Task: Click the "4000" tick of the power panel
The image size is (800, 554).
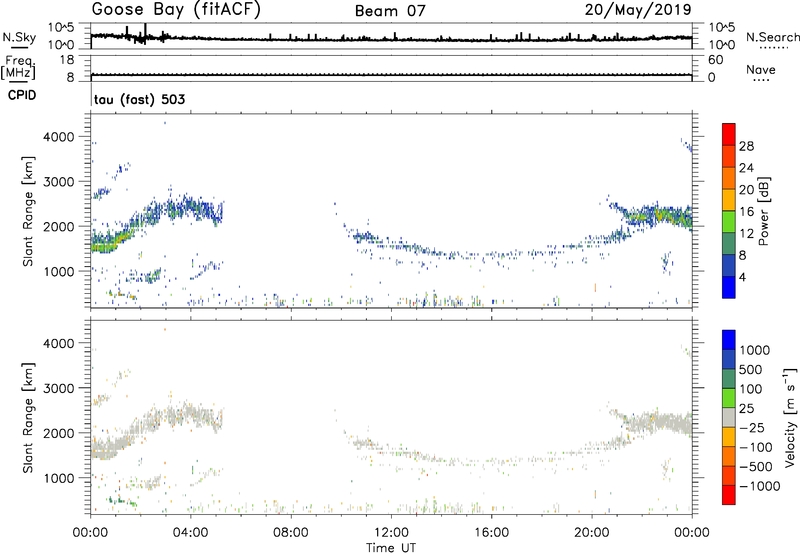Action: (59, 137)
